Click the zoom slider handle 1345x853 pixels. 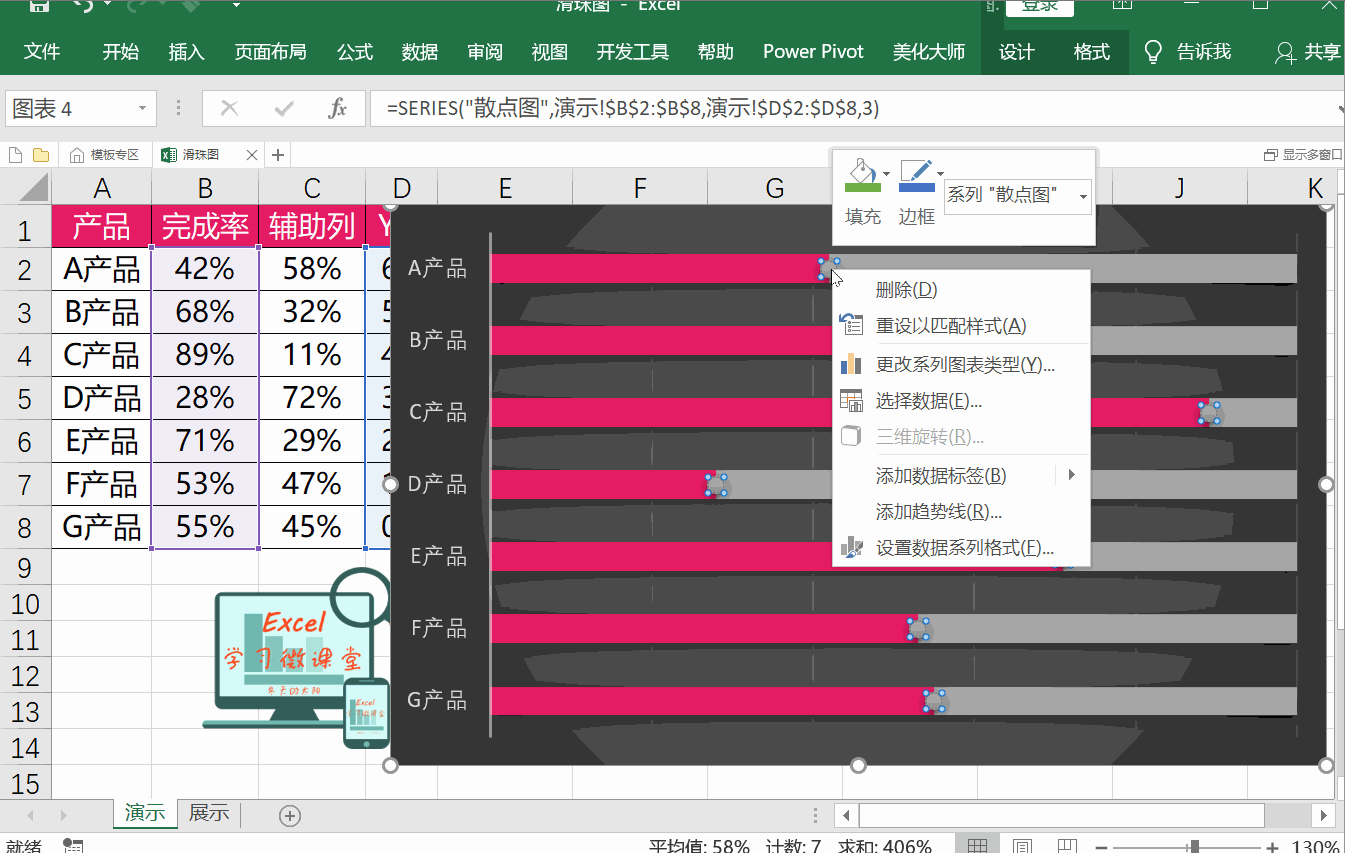[x=1195, y=847]
